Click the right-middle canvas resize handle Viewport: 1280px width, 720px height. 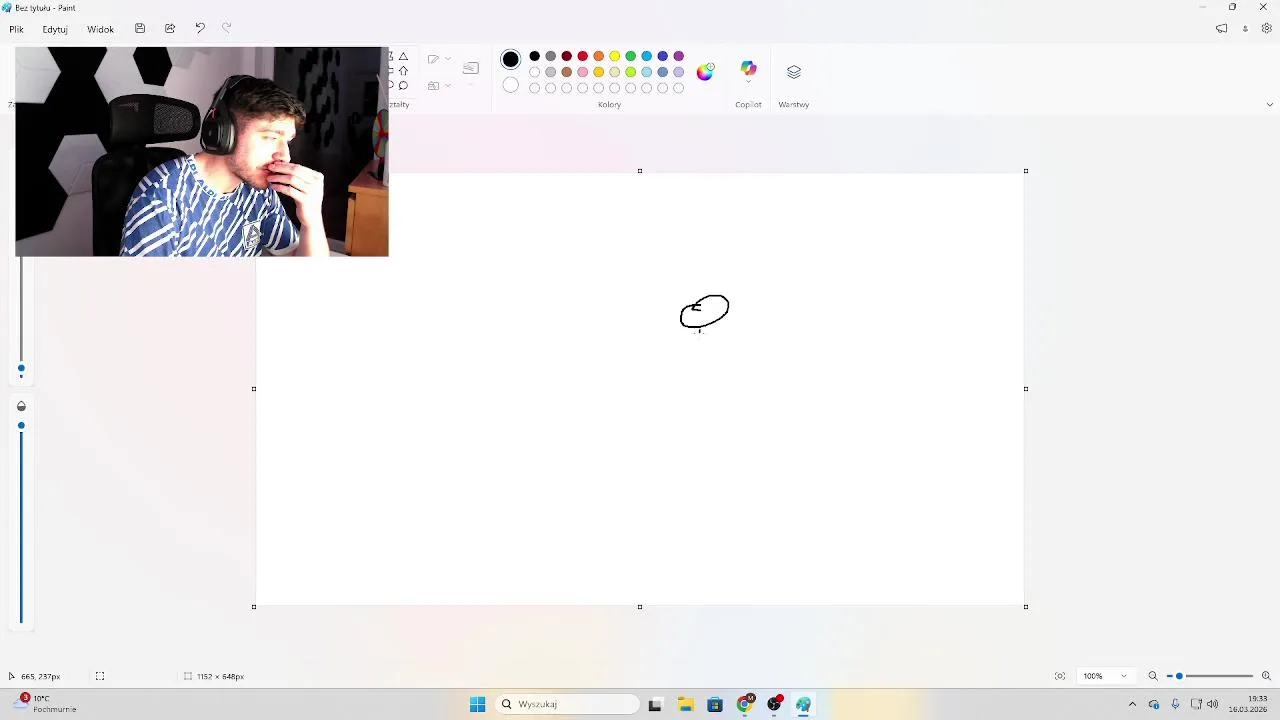pos(1026,389)
